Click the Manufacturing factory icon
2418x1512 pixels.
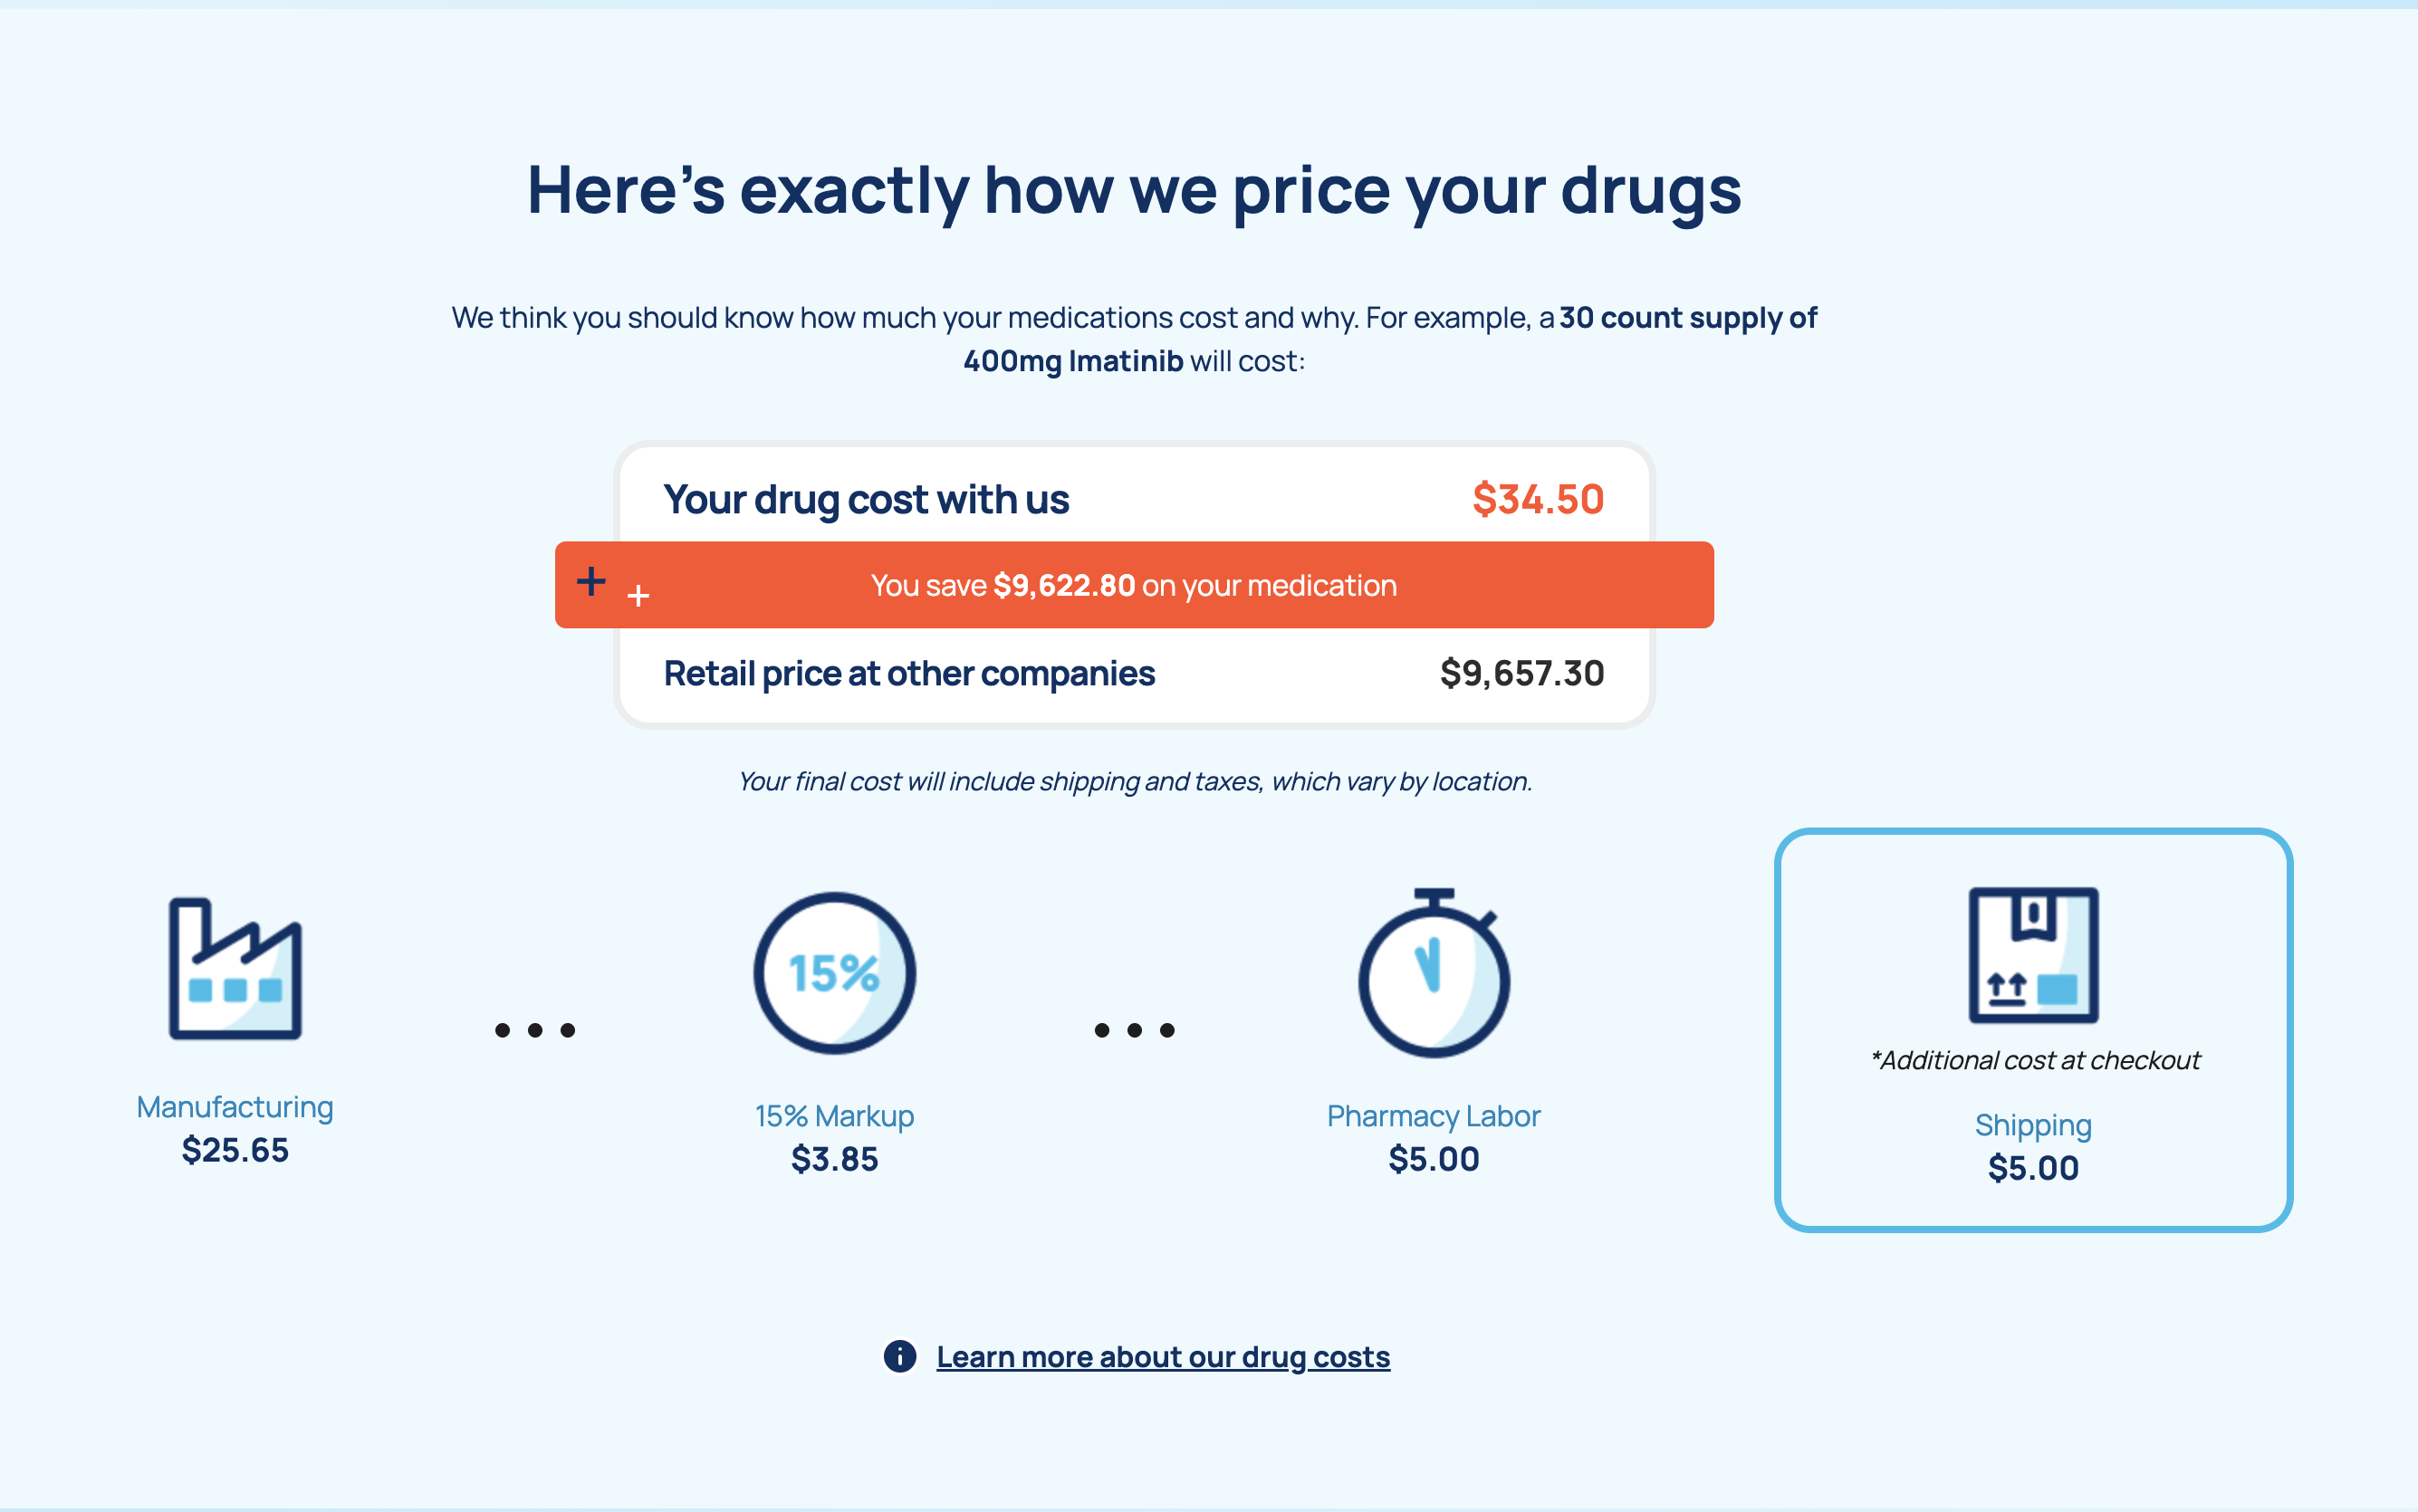coord(235,969)
